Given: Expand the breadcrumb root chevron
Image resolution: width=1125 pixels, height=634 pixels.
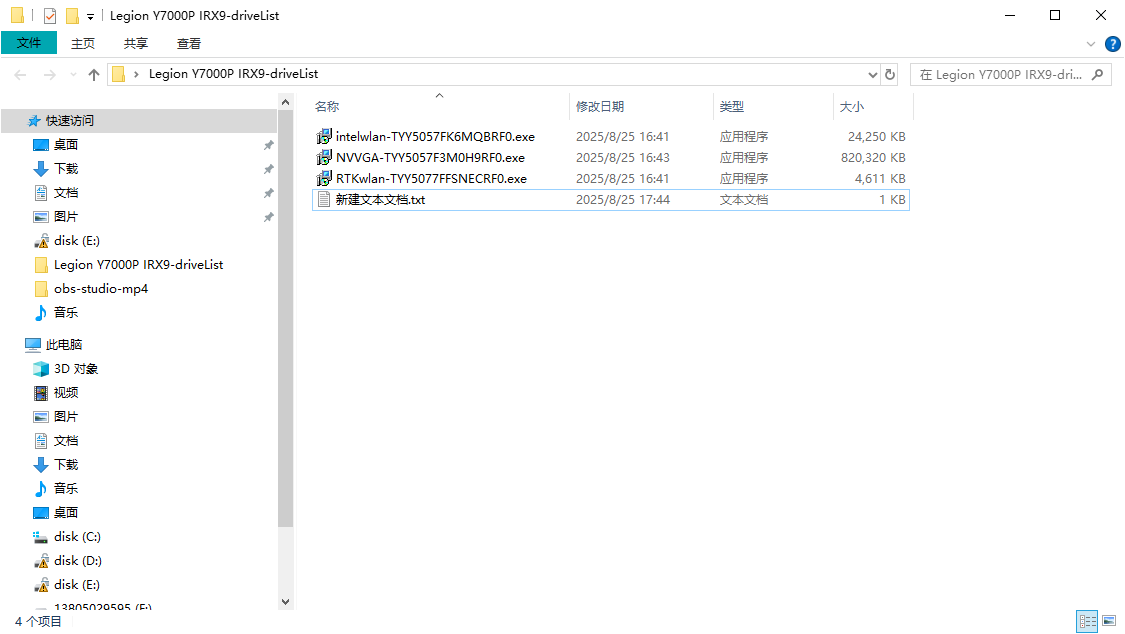Looking at the screenshot, I should [x=136, y=75].
